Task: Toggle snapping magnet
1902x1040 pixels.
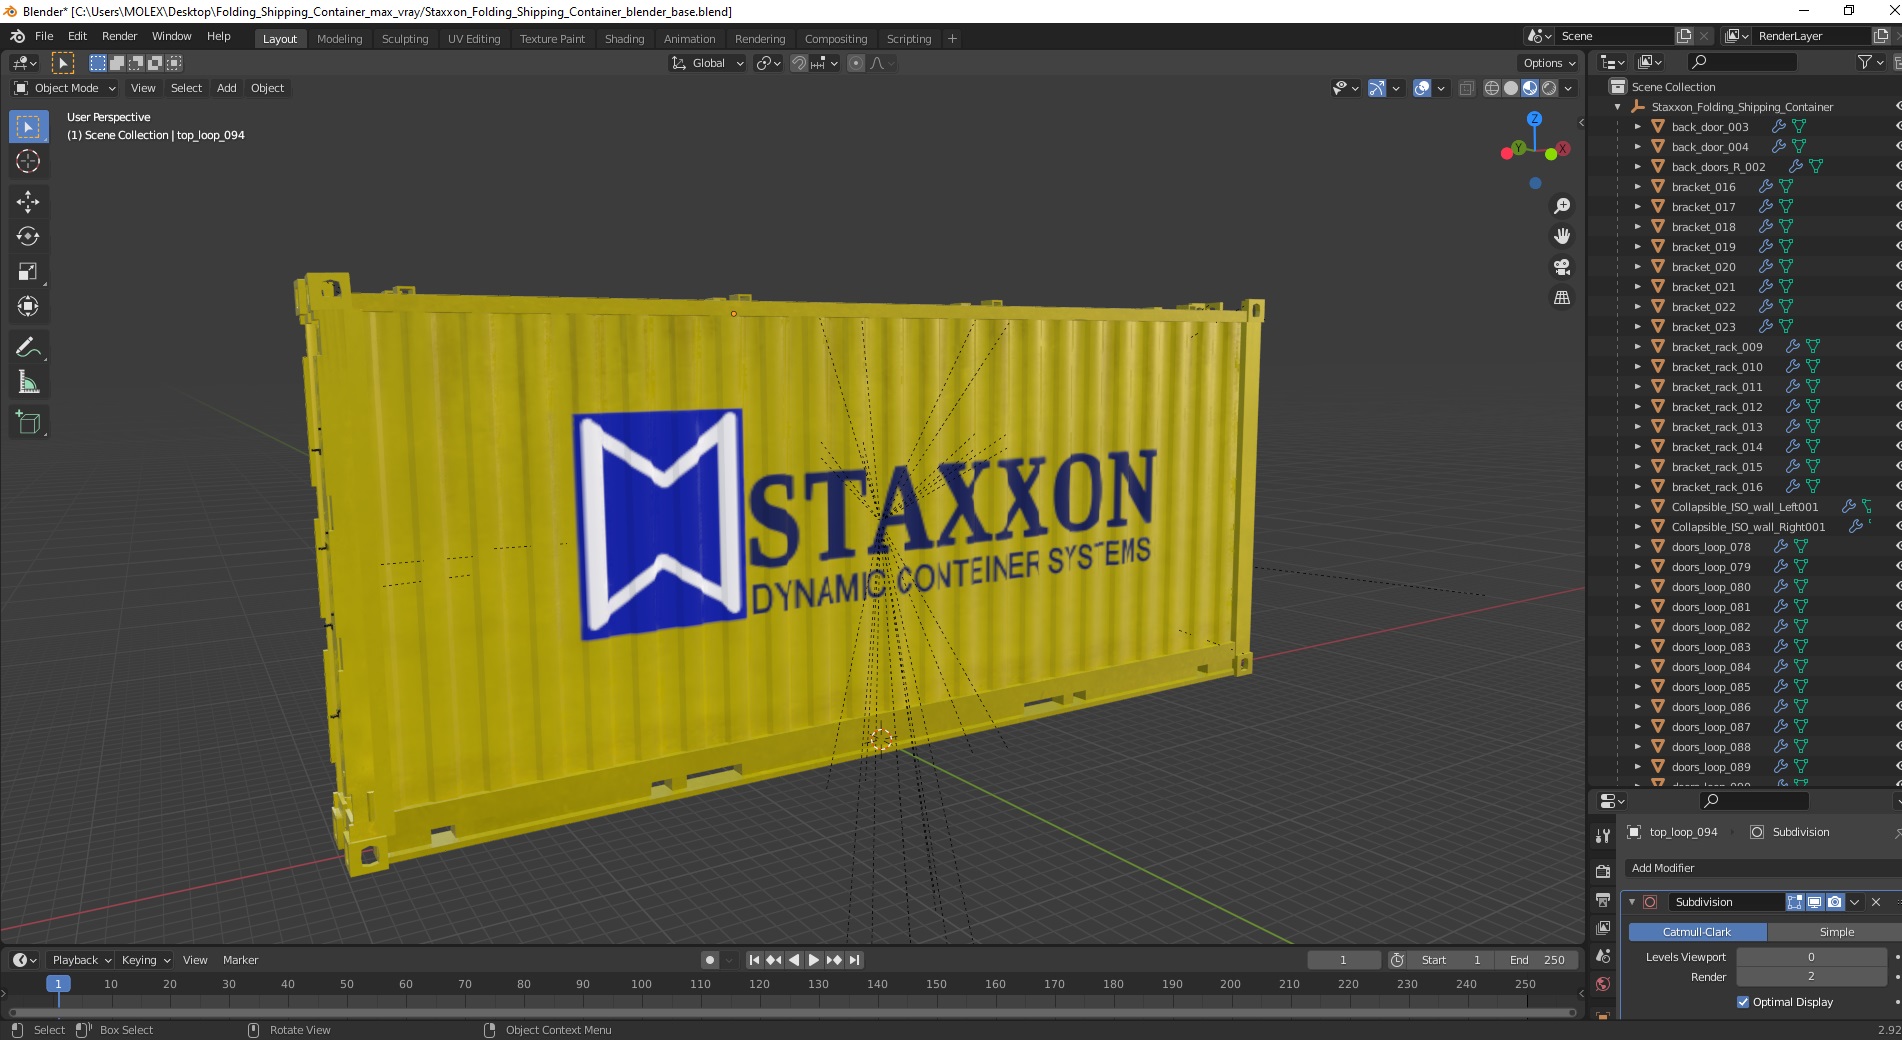Action: pyautogui.click(x=799, y=63)
